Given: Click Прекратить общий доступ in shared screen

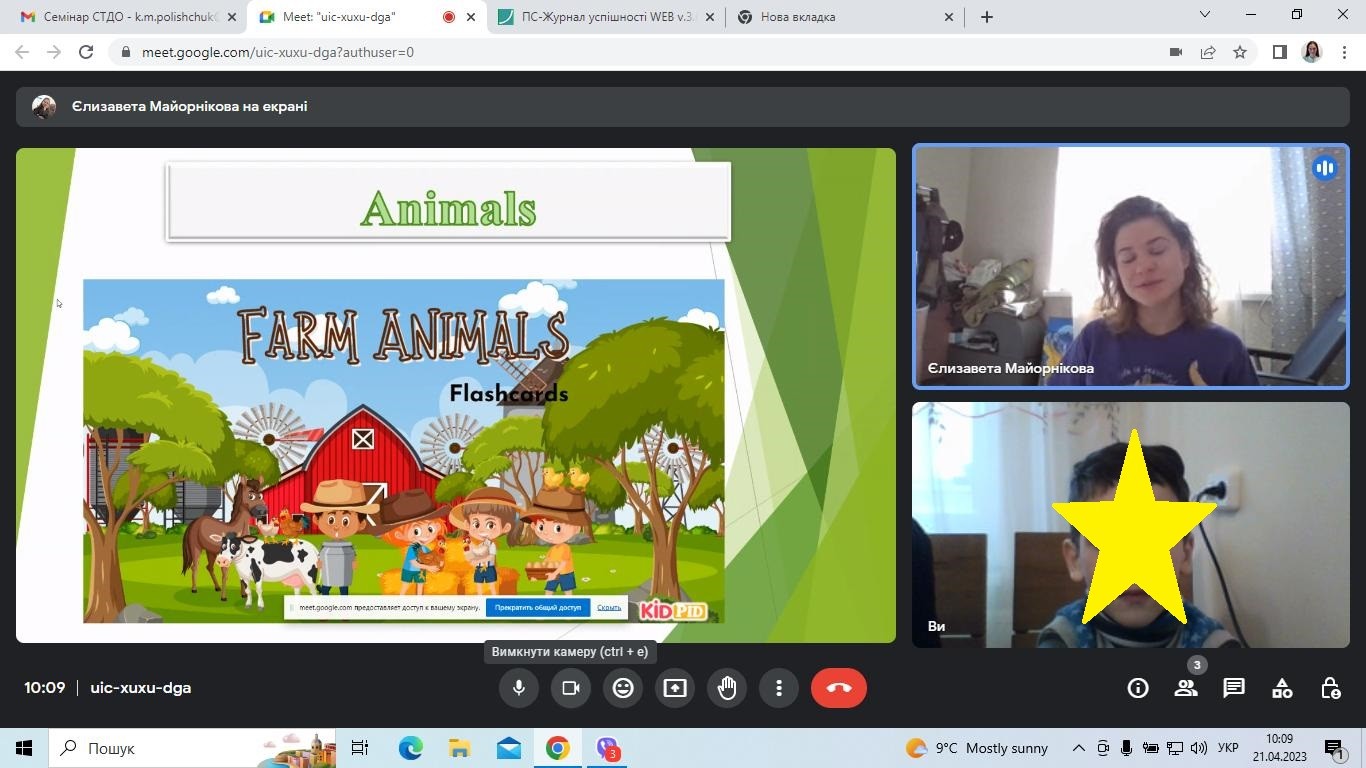Looking at the screenshot, I should [x=538, y=608].
